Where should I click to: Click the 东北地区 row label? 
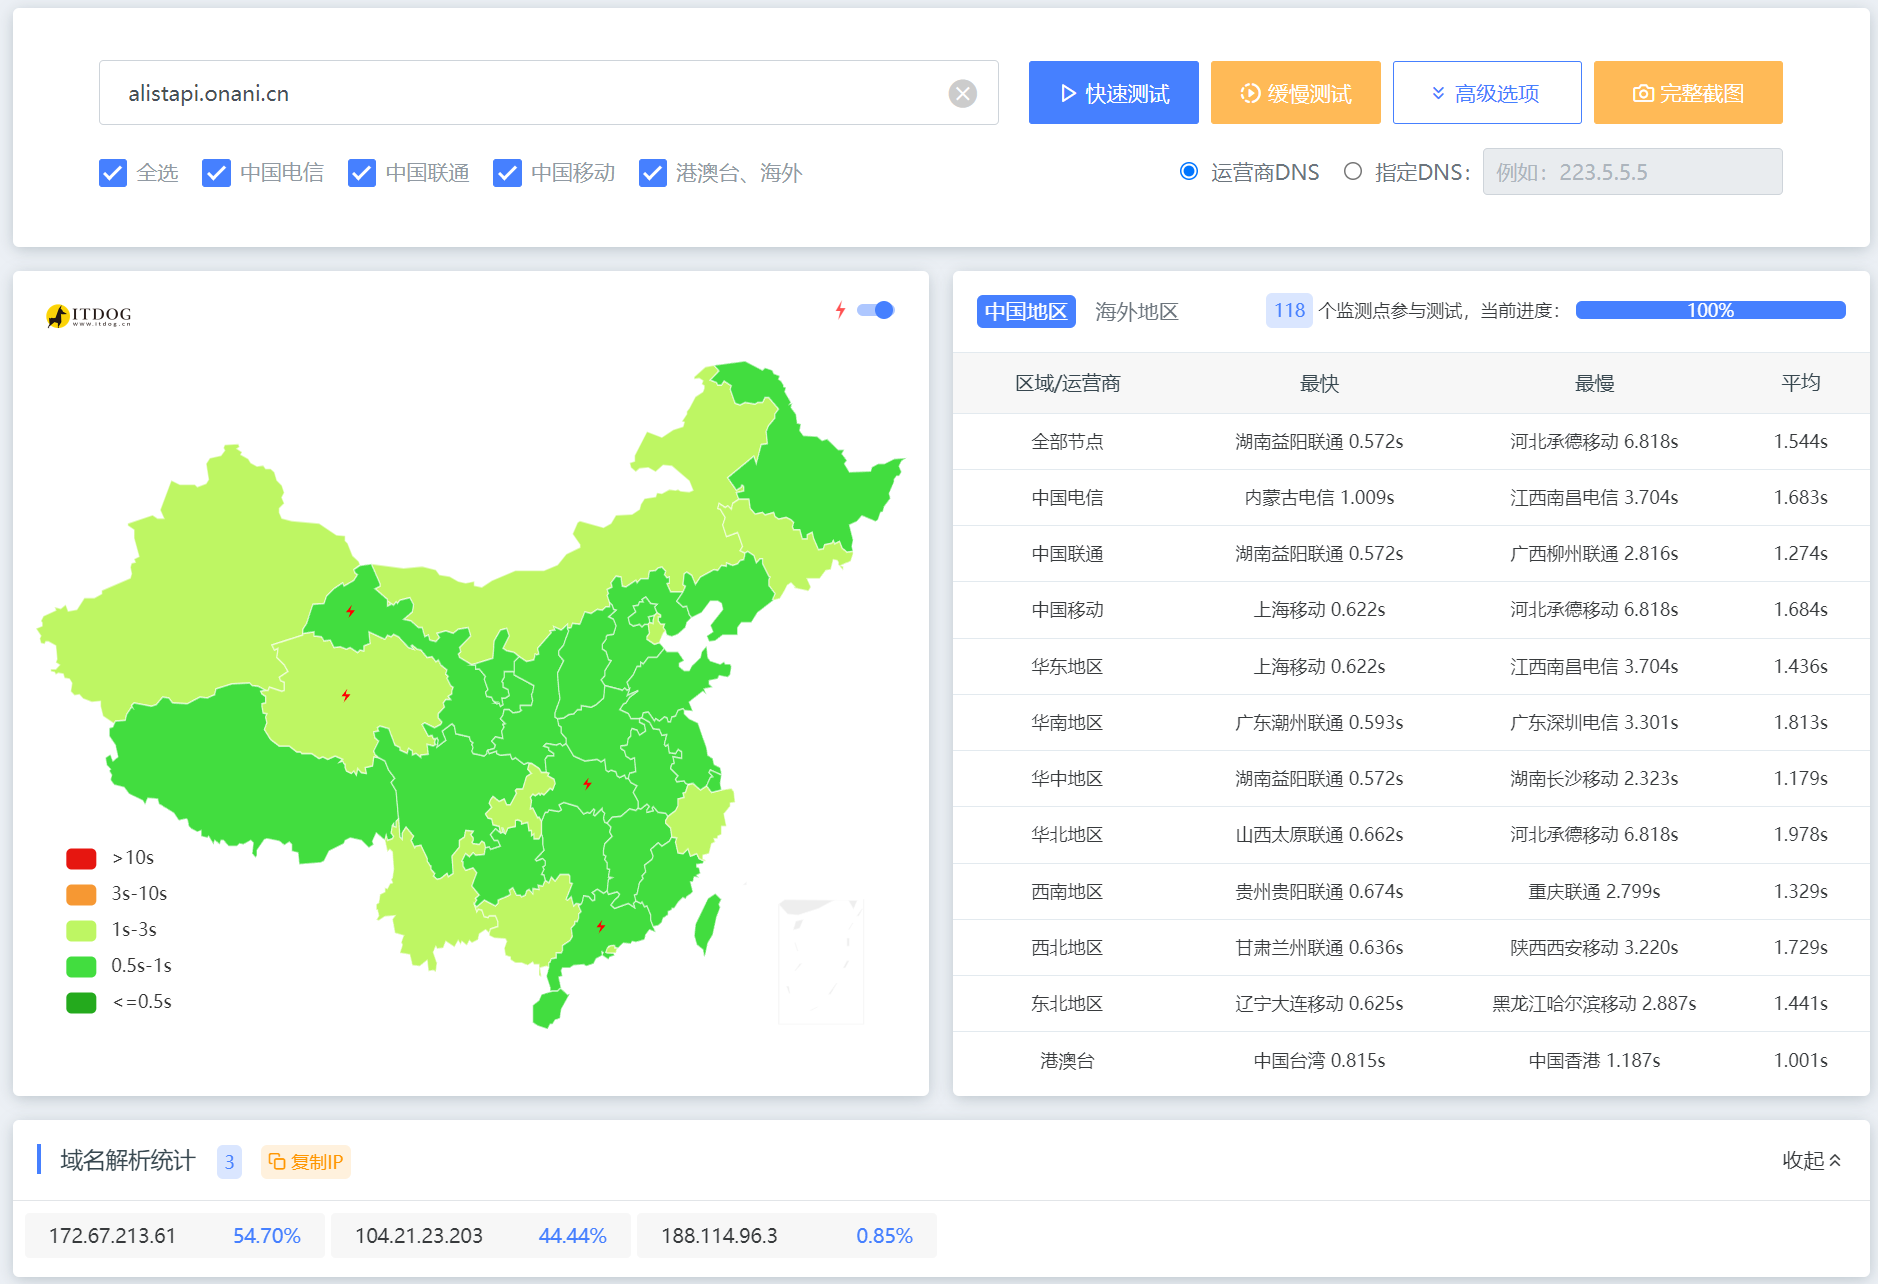[x=1067, y=1003]
